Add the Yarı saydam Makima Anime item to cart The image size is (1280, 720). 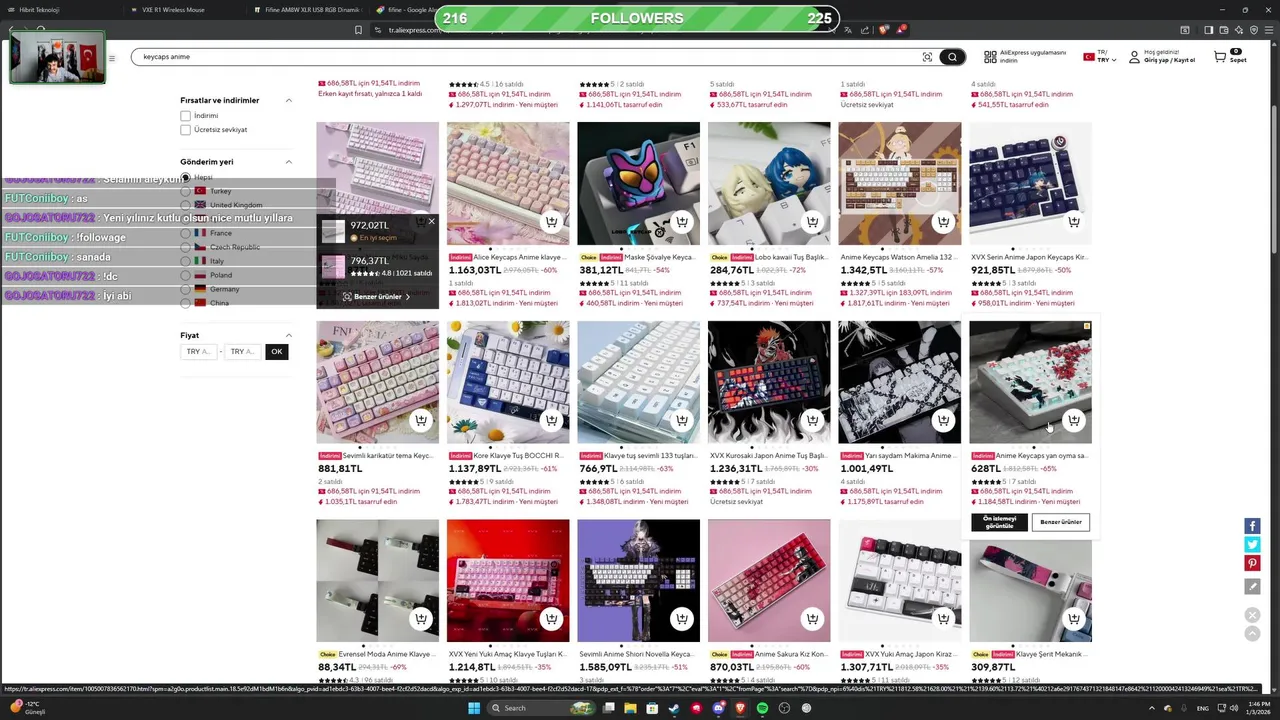point(943,421)
